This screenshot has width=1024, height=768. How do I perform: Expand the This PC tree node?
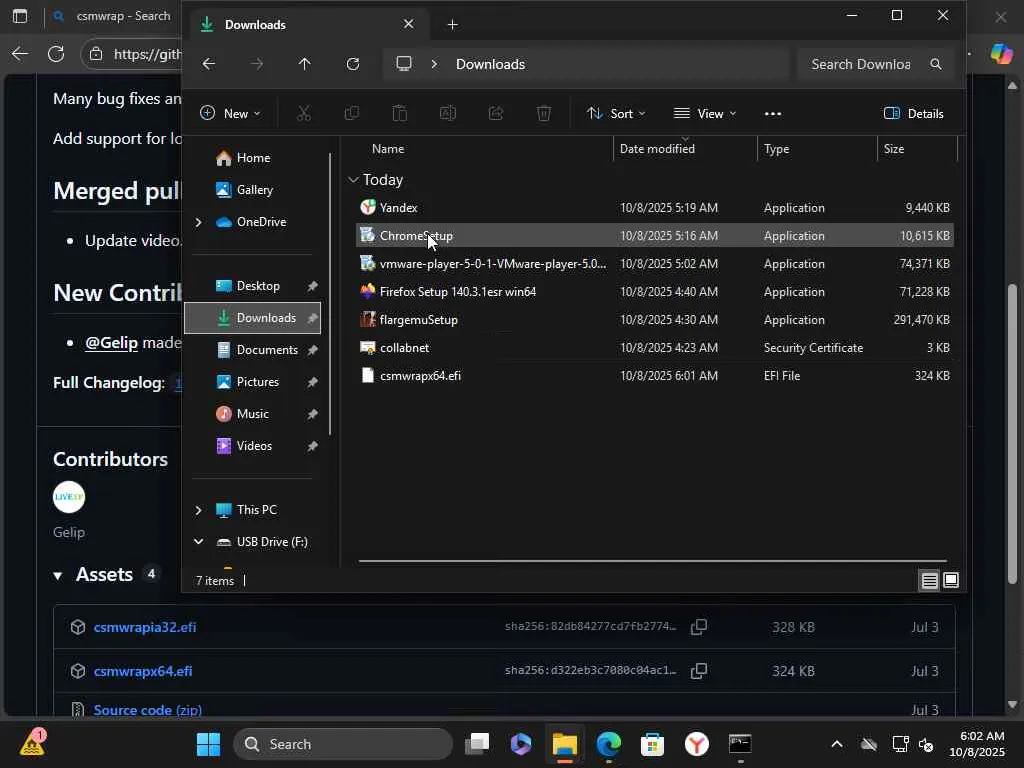coord(199,510)
